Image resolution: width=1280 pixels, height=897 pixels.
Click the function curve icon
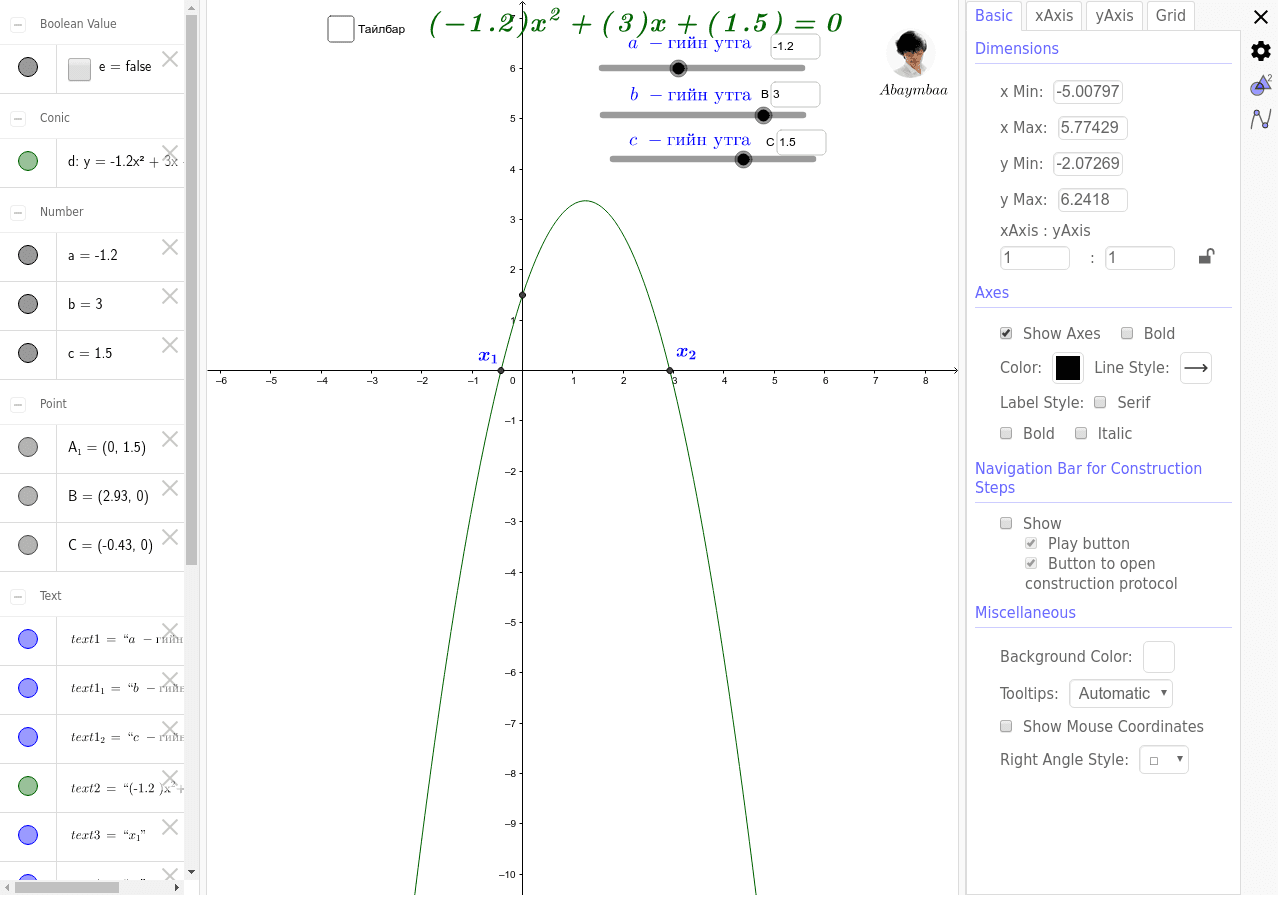(1261, 120)
